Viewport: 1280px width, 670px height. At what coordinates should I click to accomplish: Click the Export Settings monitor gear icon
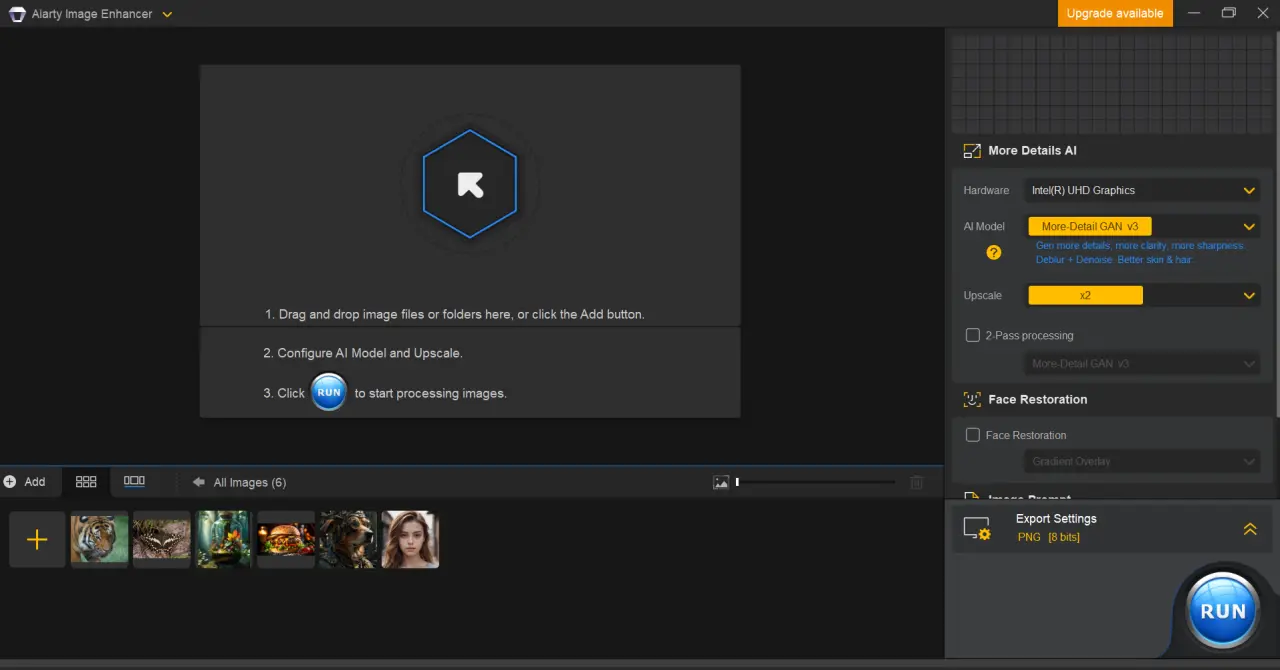977,529
